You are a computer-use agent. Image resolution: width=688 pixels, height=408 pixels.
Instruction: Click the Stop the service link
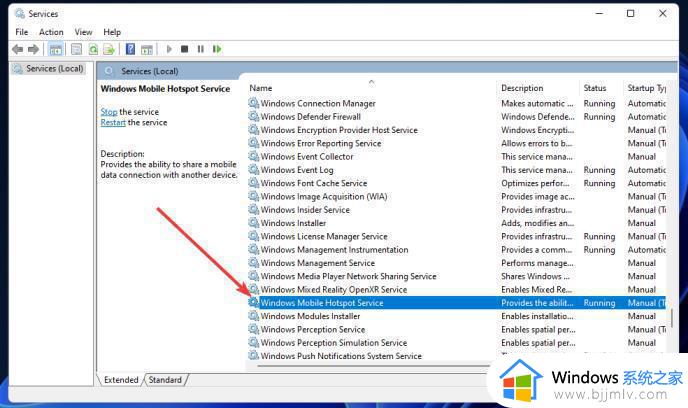tap(109, 112)
